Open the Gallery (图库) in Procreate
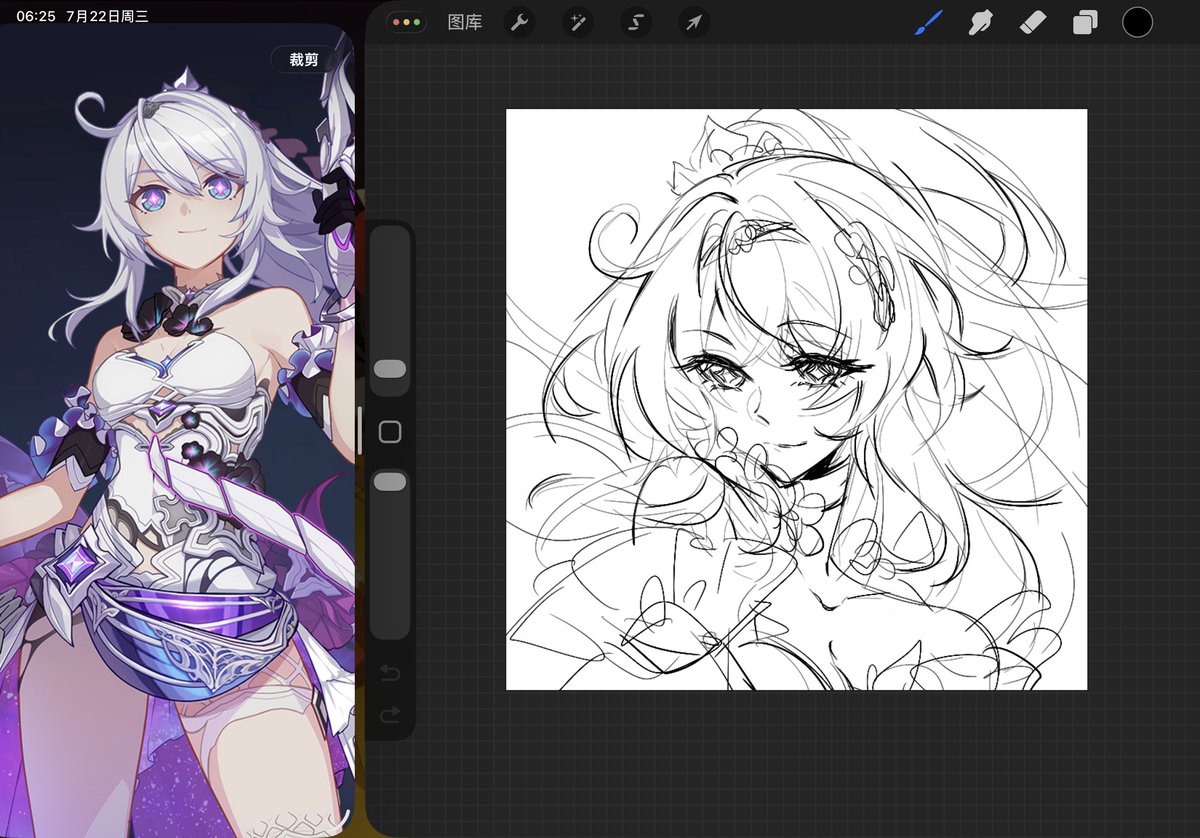The height and width of the screenshot is (838, 1200). [x=465, y=22]
